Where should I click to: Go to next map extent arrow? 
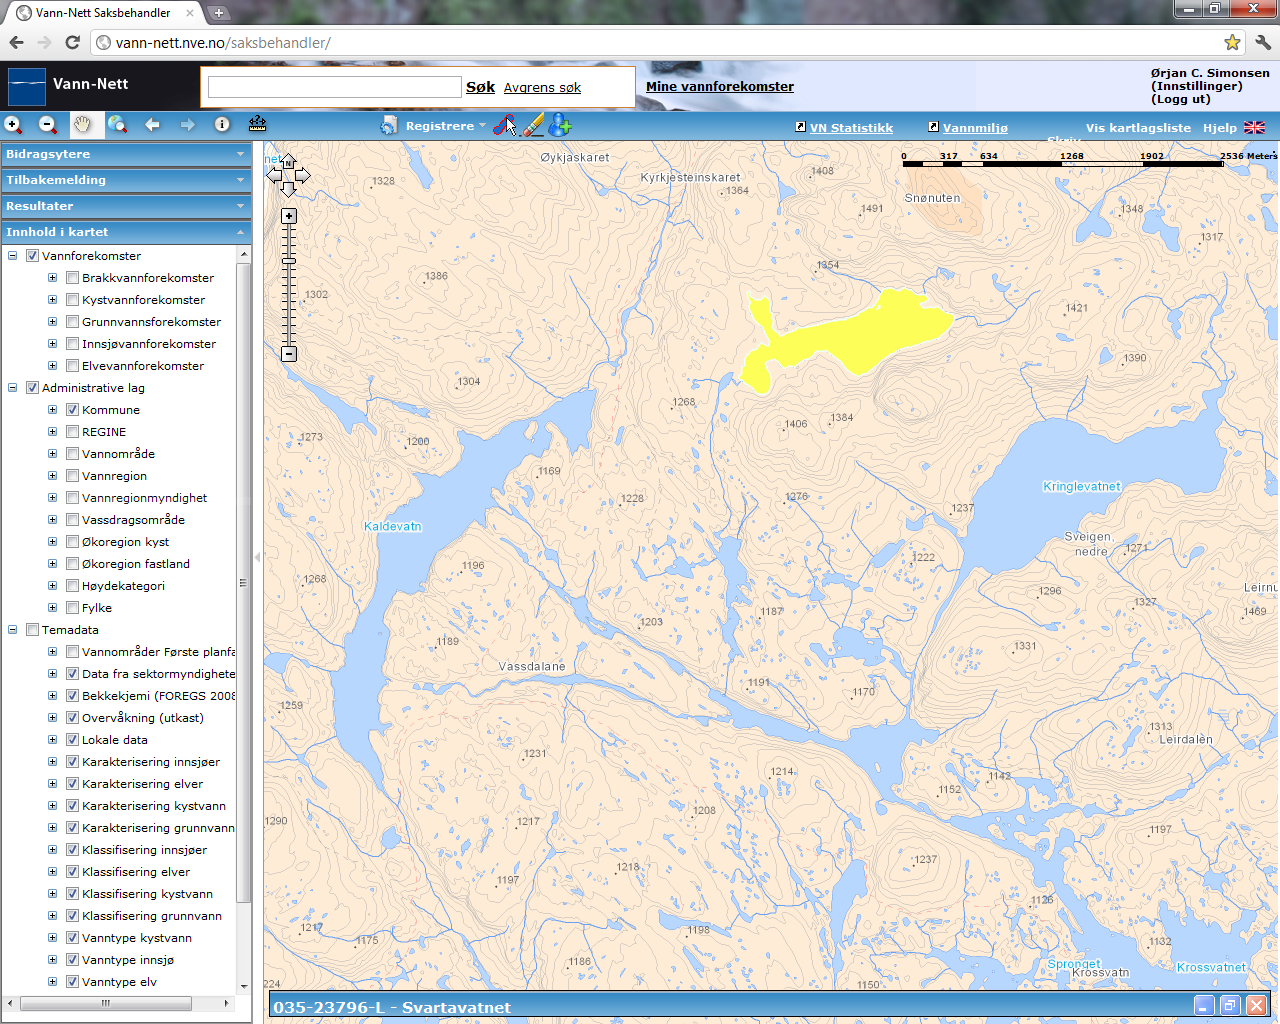[x=187, y=125]
